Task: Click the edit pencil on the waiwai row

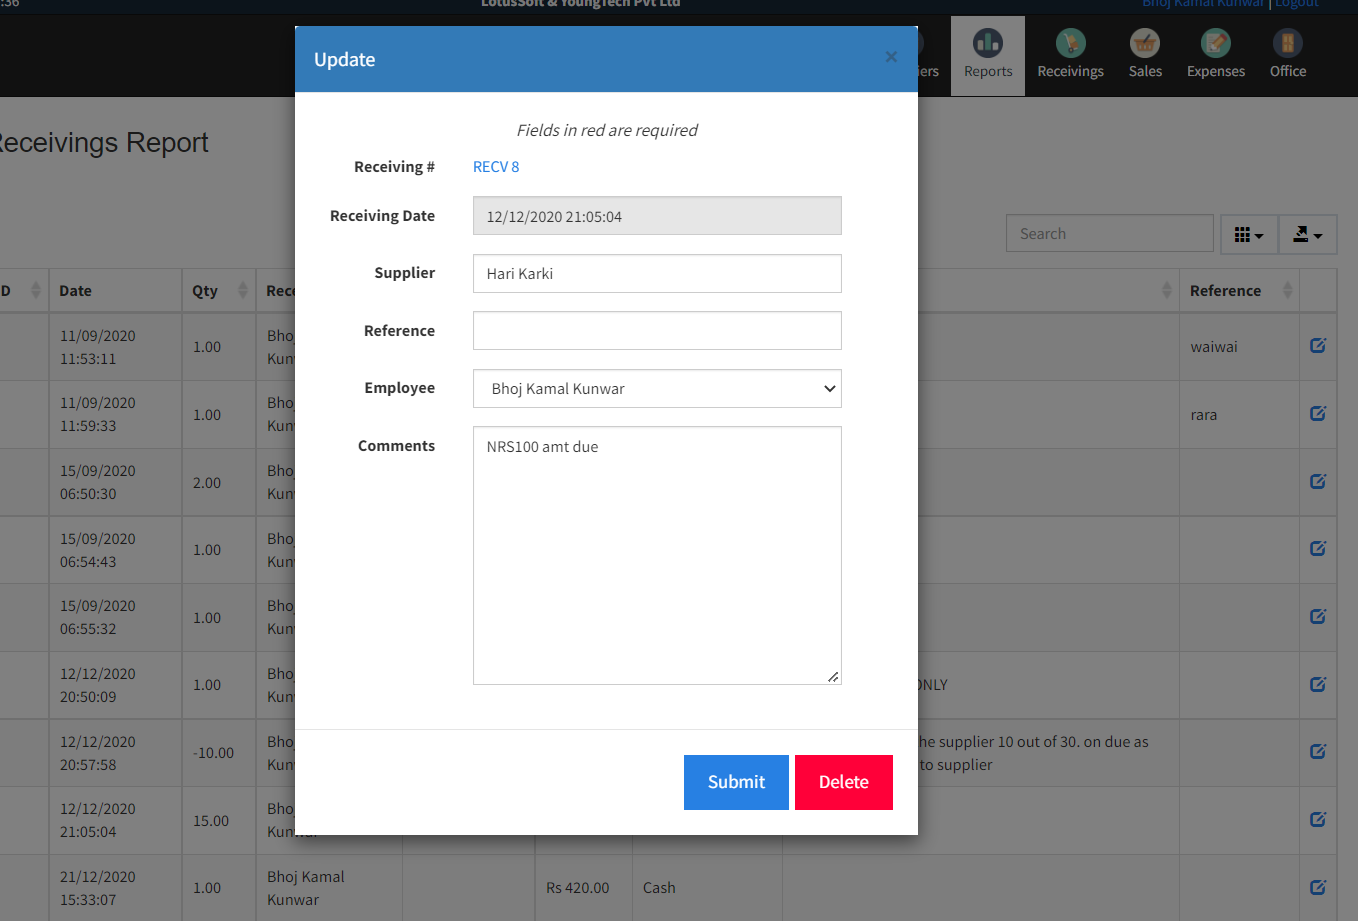Action: click(1317, 346)
